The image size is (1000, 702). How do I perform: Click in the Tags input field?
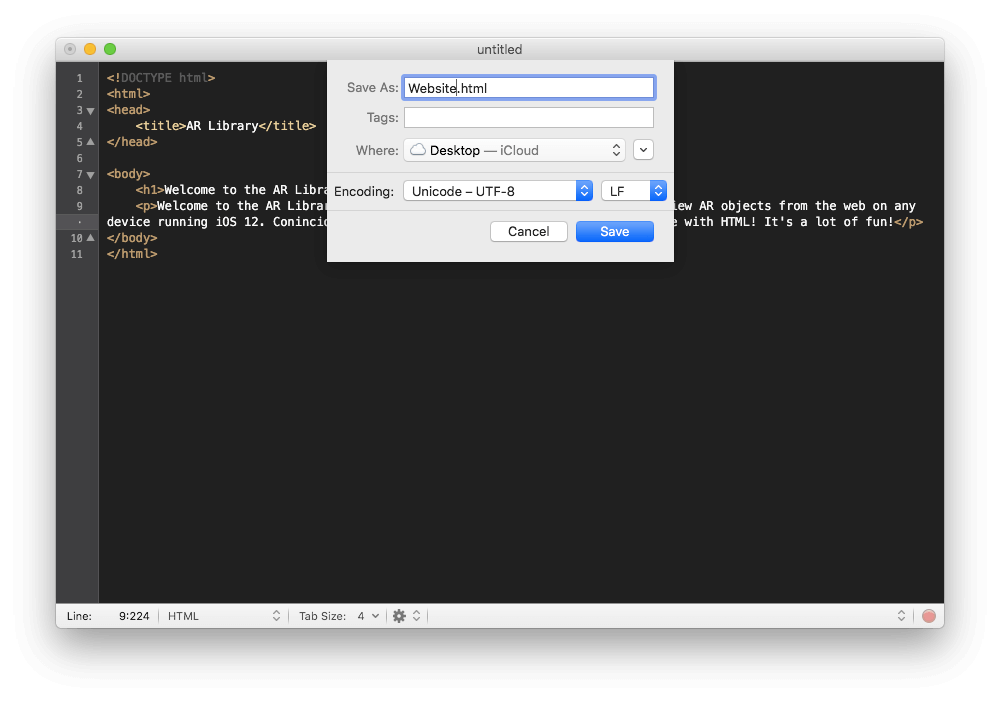tap(528, 118)
